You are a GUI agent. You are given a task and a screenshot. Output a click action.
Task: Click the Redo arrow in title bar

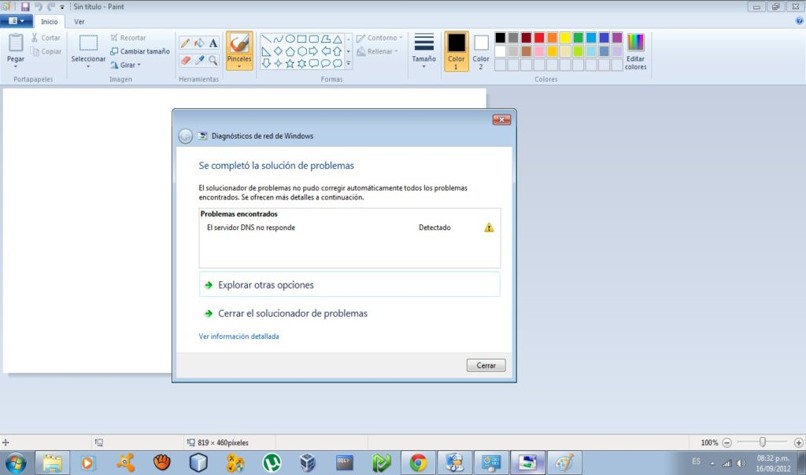pos(51,7)
